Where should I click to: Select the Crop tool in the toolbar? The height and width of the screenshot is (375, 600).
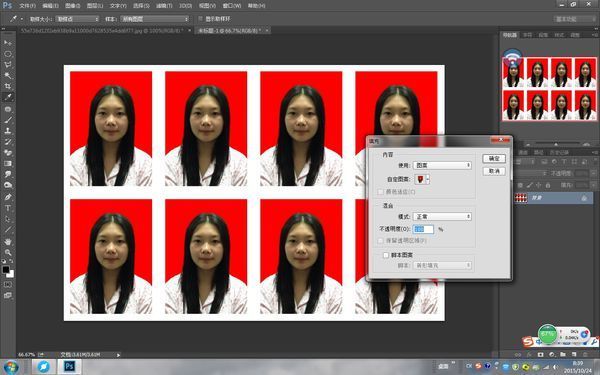click(x=8, y=86)
